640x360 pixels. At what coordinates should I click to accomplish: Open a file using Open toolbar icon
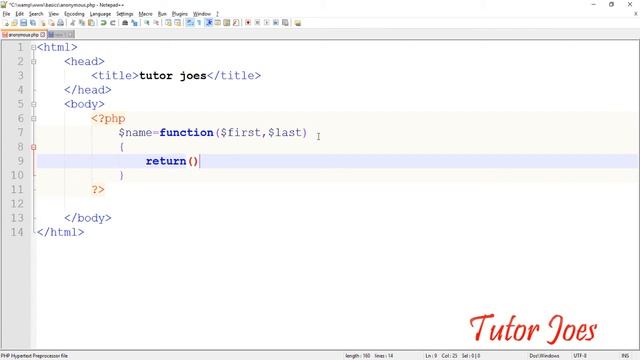coord(14,23)
